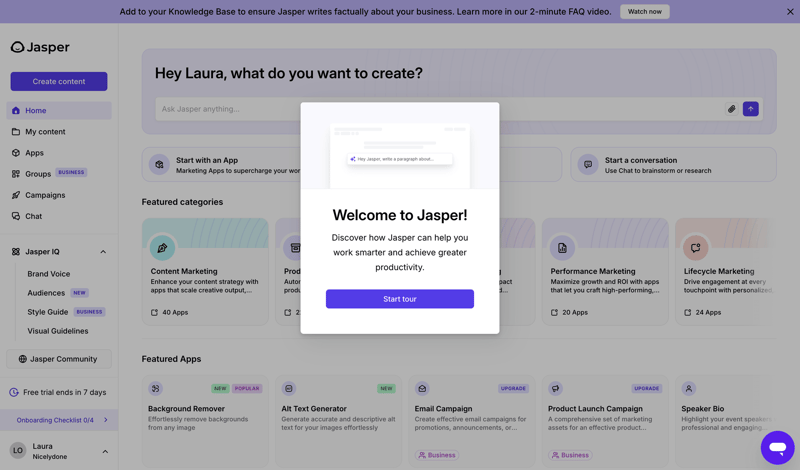800x470 pixels.
Task: Click the 40 Apps count on Content Marketing
Action: [x=169, y=312]
